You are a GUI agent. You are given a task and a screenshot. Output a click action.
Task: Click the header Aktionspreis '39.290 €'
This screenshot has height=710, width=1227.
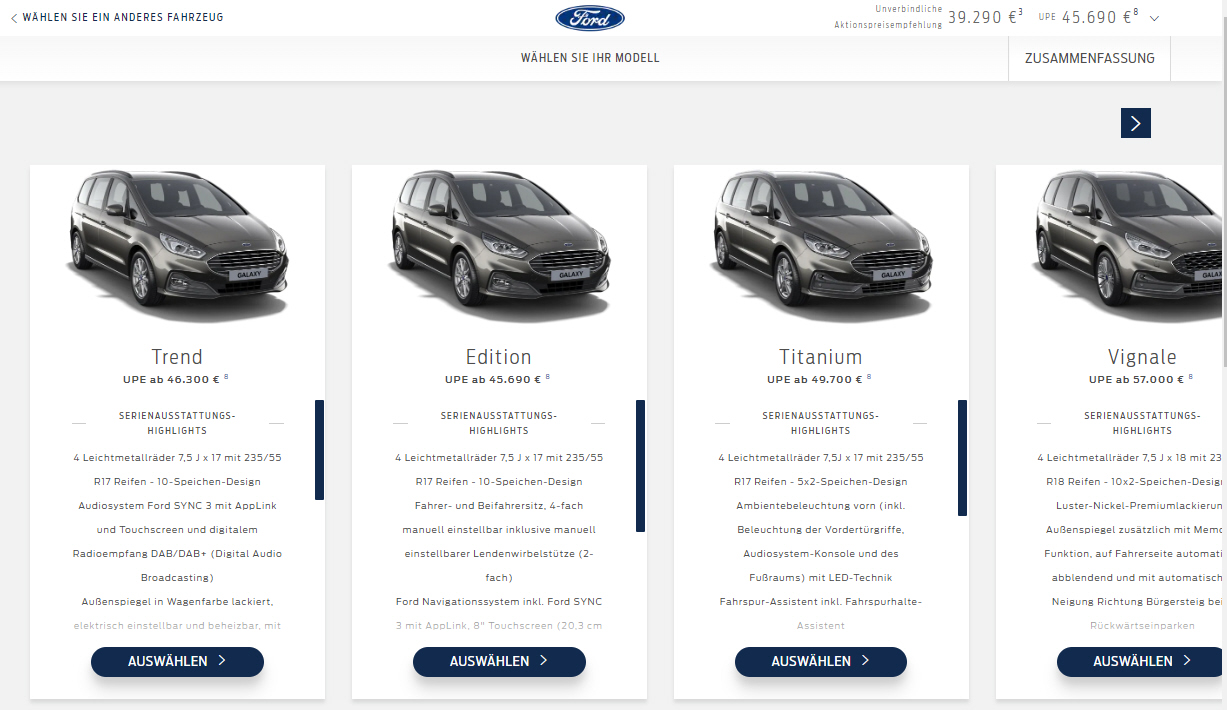(x=982, y=17)
